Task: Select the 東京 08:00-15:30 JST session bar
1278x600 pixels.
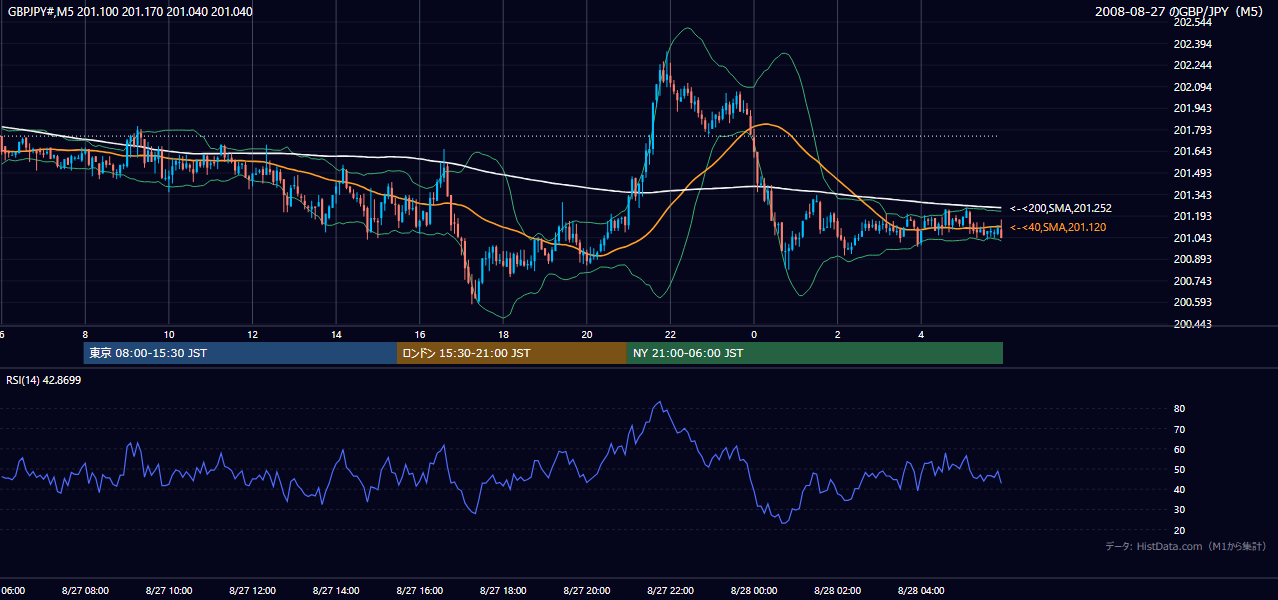Action: click(240, 353)
